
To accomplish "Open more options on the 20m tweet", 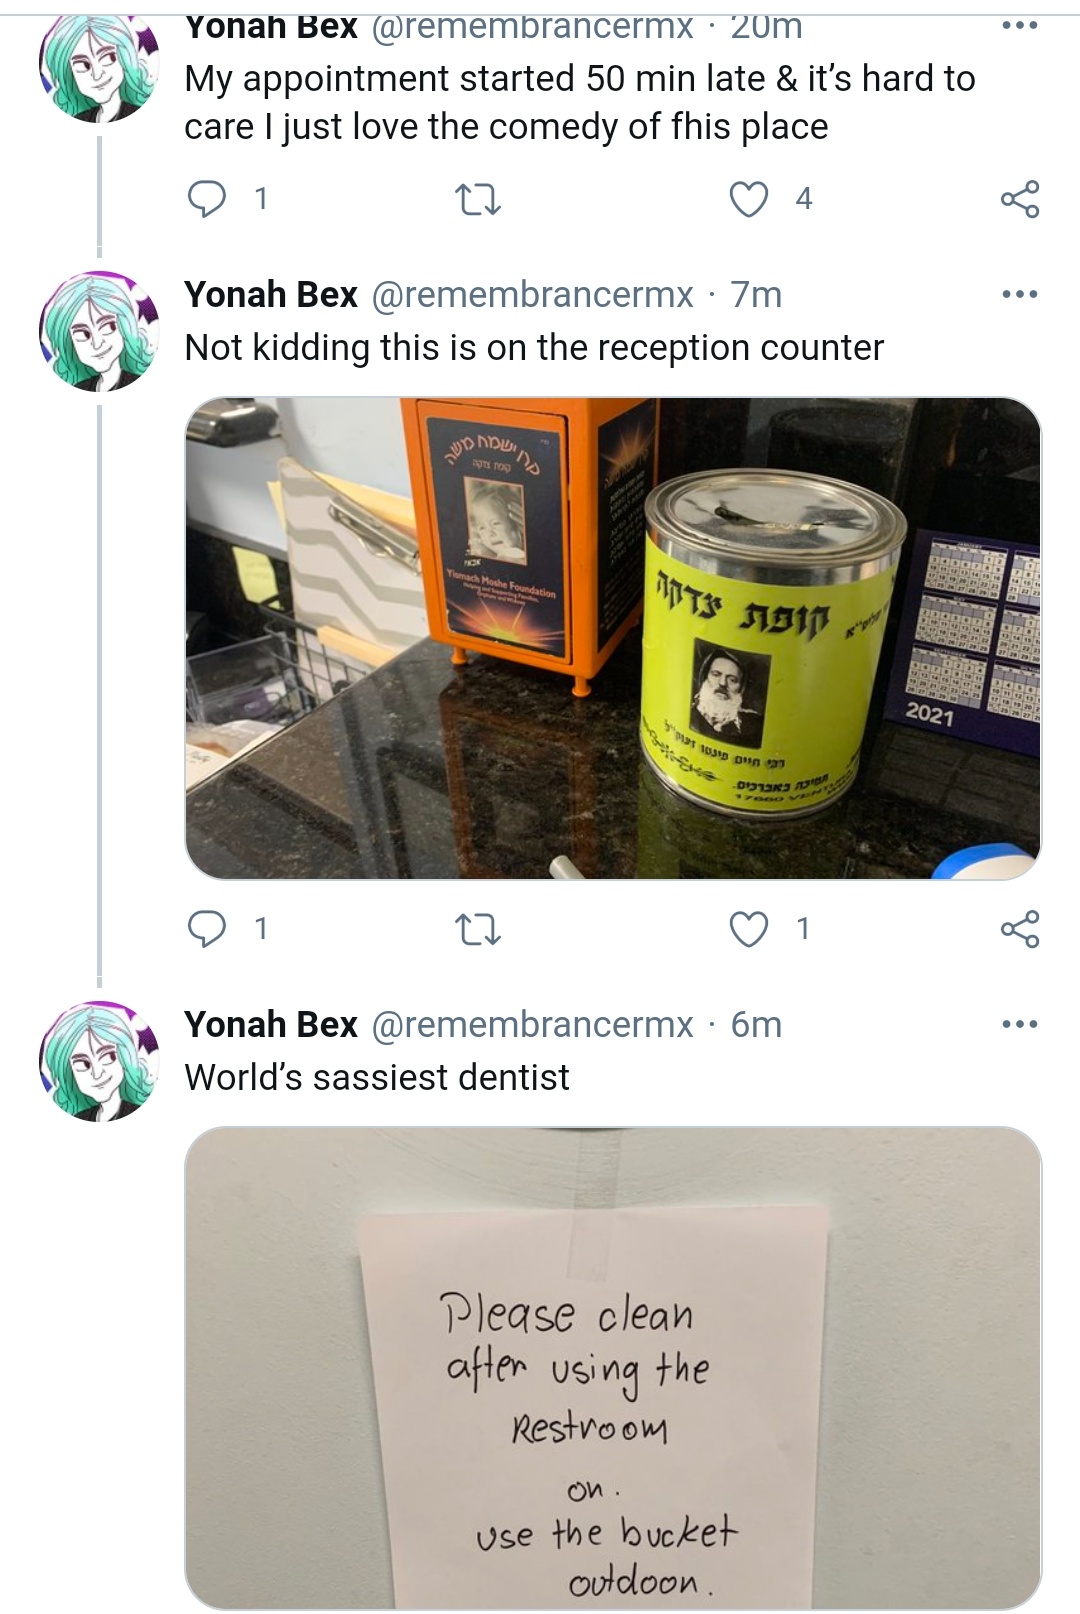I will (1020, 25).
